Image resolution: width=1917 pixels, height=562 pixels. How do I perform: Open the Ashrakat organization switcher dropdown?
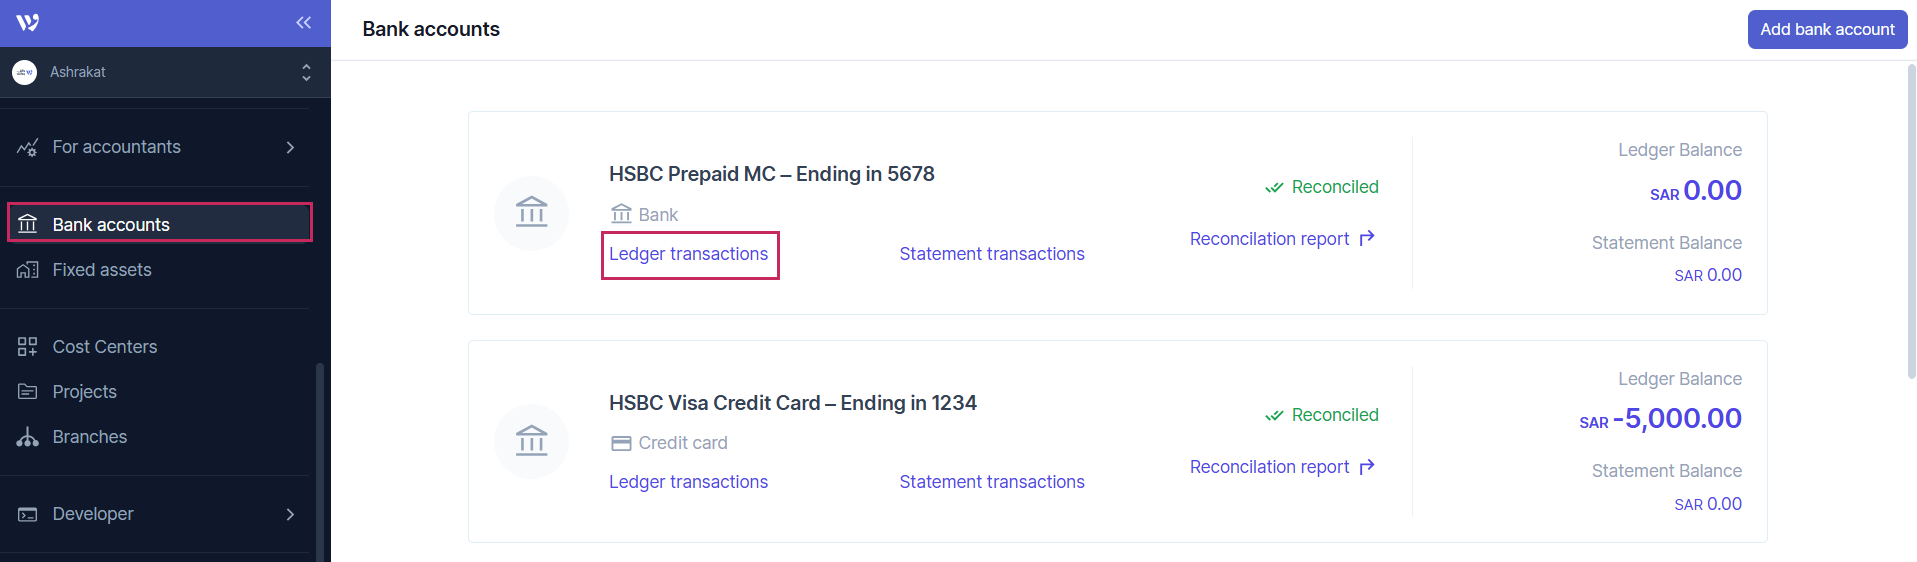[x=306, y=72]
